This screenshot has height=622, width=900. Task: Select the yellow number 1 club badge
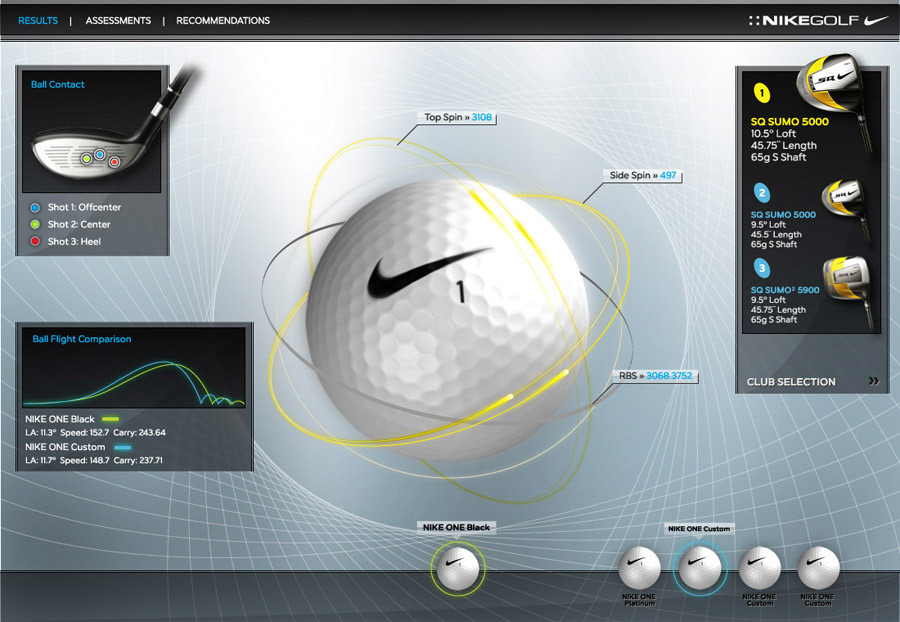(762, 93)
